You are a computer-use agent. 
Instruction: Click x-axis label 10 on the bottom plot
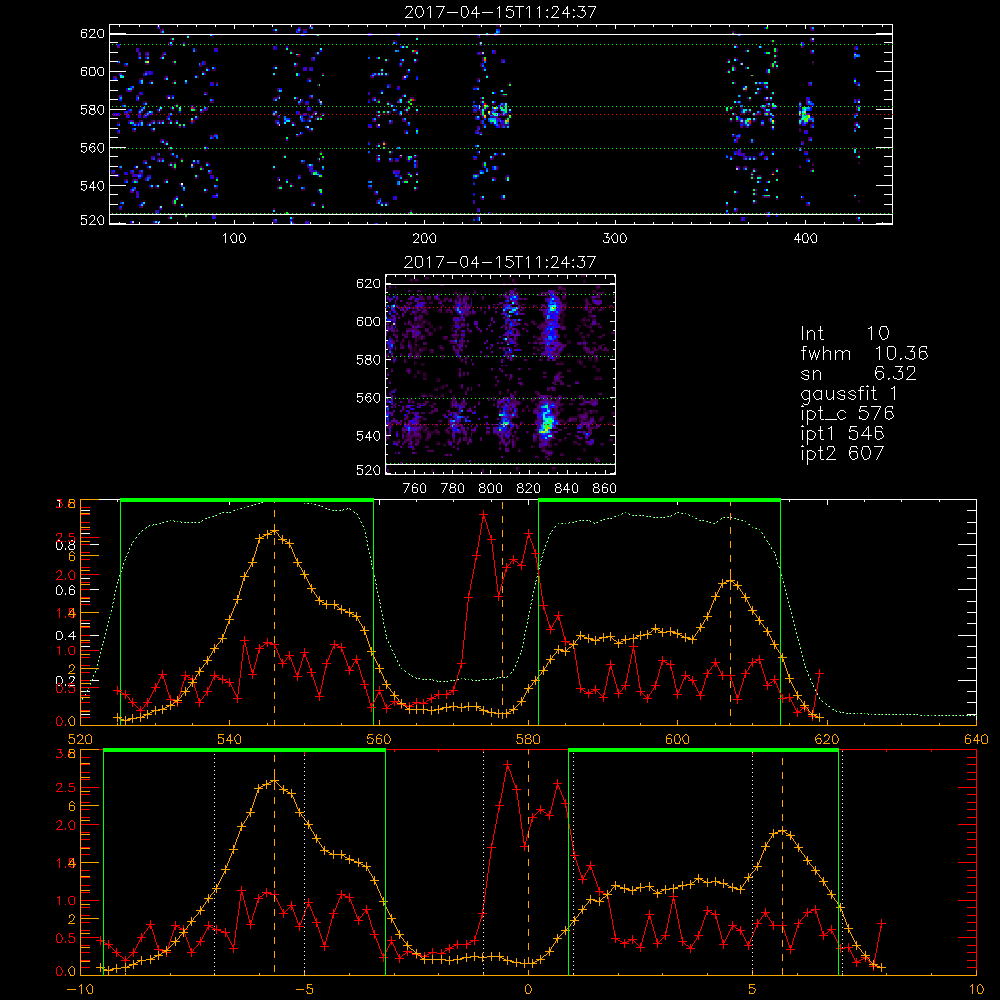(x=976, y=989)
